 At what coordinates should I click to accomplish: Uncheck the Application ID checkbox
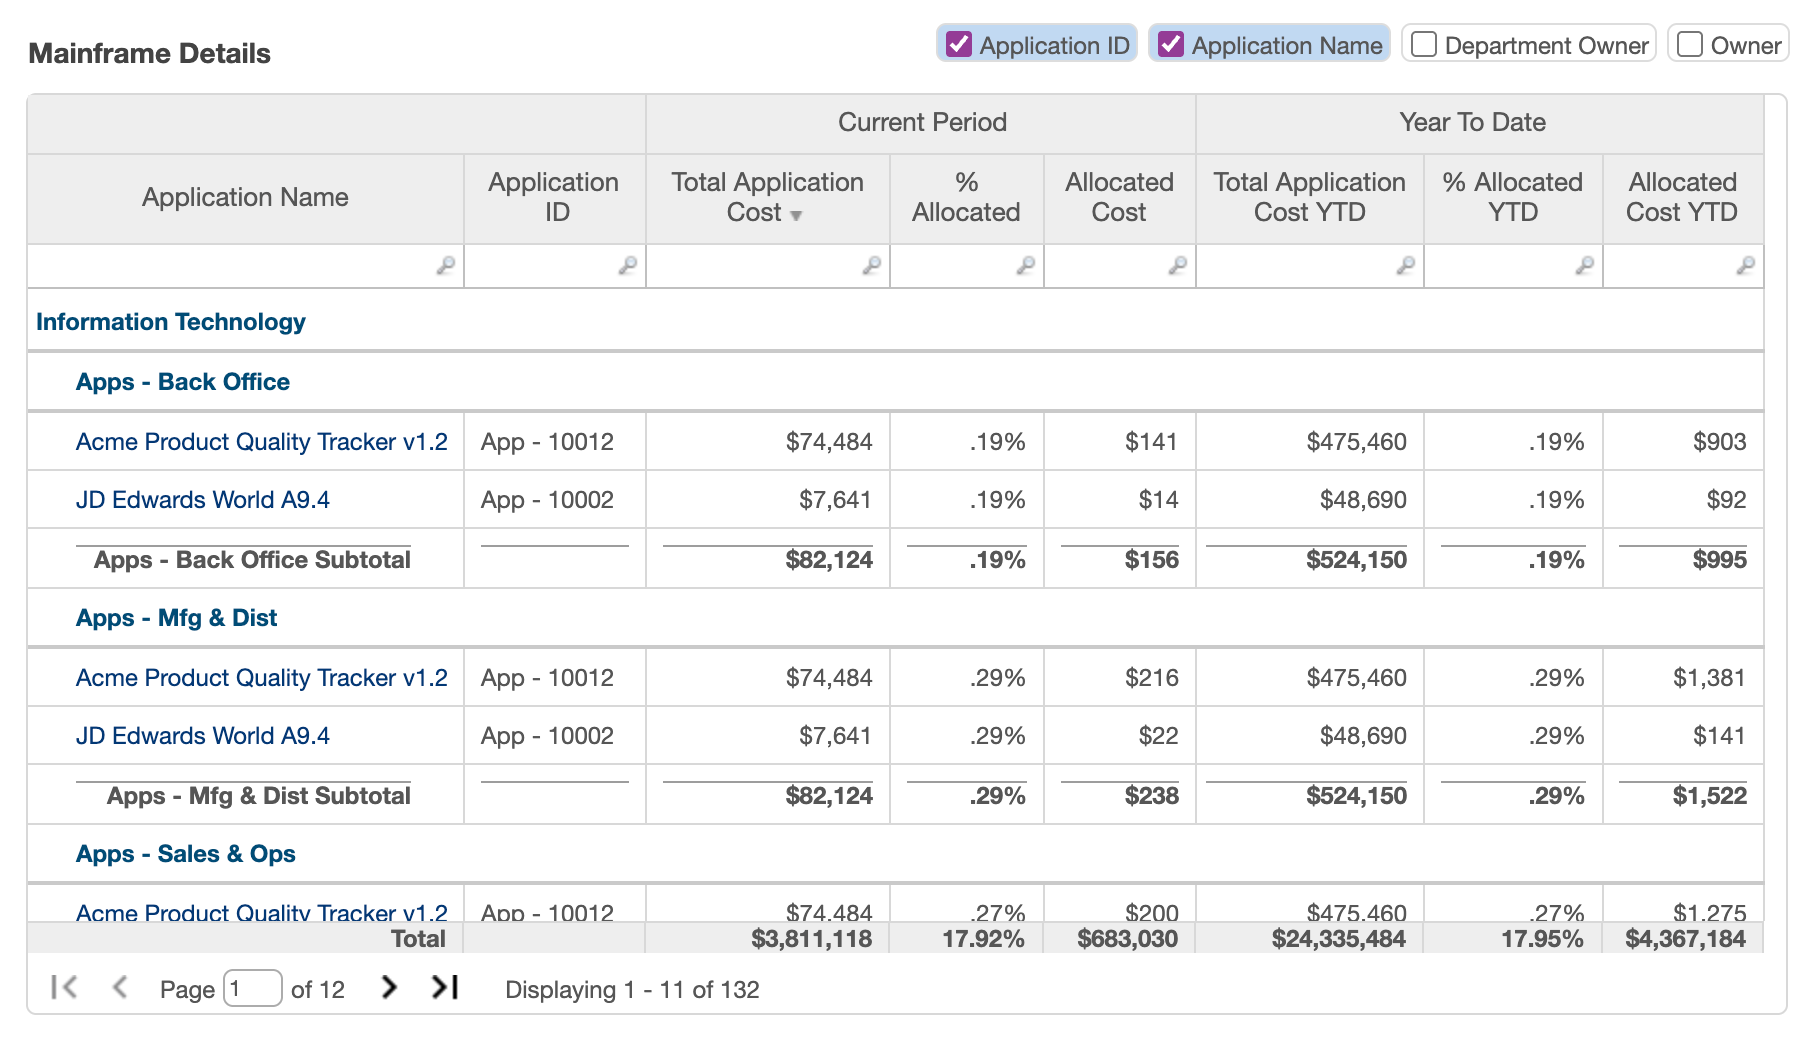(x=959, y=45)
